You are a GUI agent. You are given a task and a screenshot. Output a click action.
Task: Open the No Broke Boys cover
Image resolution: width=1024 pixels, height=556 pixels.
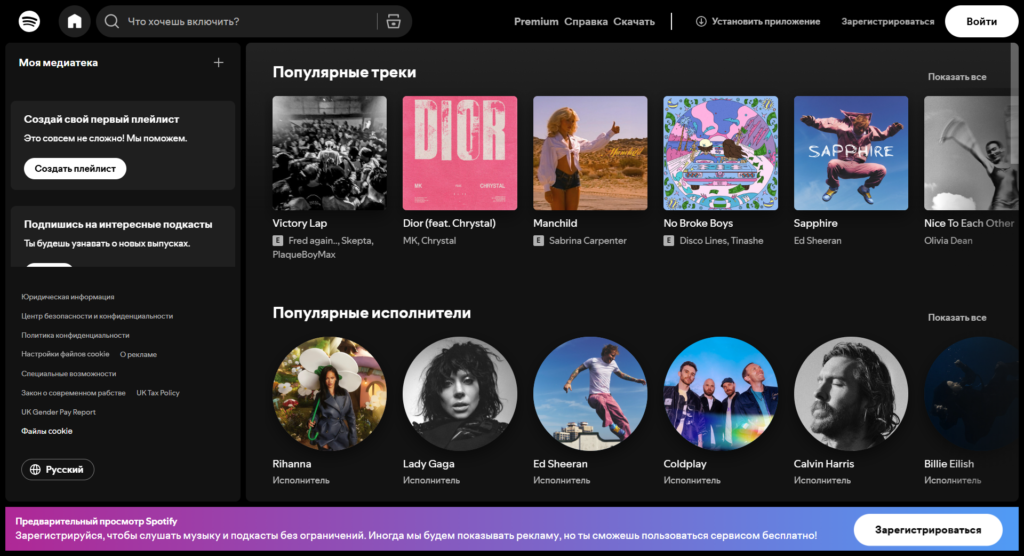coord(720,153)
